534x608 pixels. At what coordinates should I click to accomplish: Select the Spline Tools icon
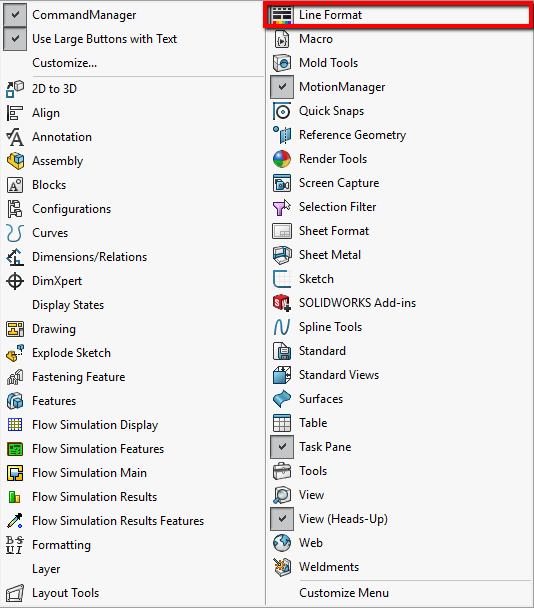(x=282, y=327)
